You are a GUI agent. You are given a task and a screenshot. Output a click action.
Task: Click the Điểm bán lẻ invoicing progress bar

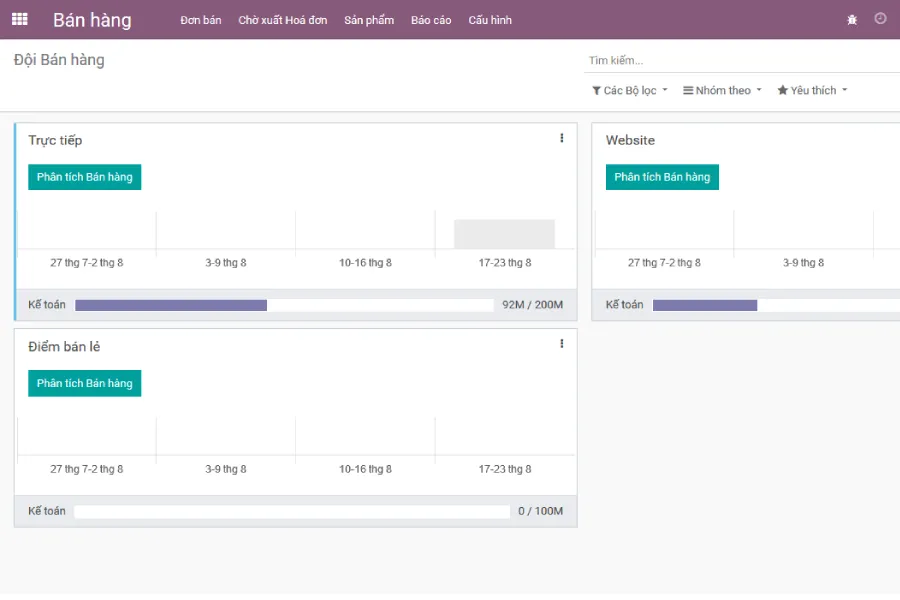pyautogui.click(x=292, y=512)
